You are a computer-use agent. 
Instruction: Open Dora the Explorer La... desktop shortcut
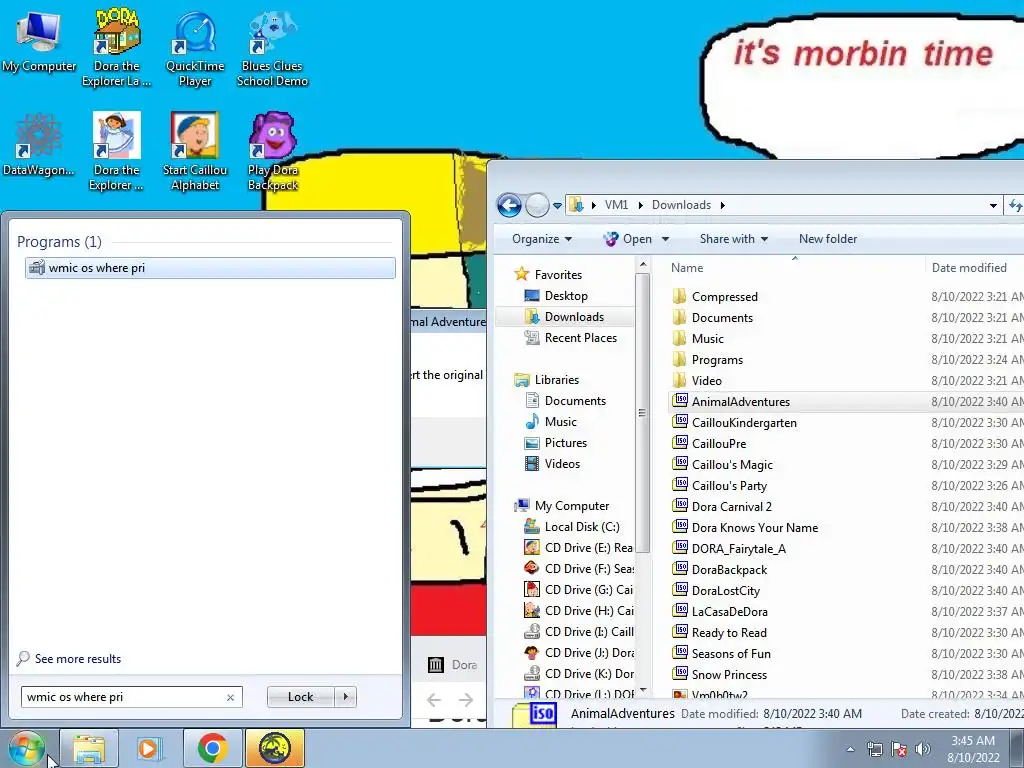tap(116, 48)
